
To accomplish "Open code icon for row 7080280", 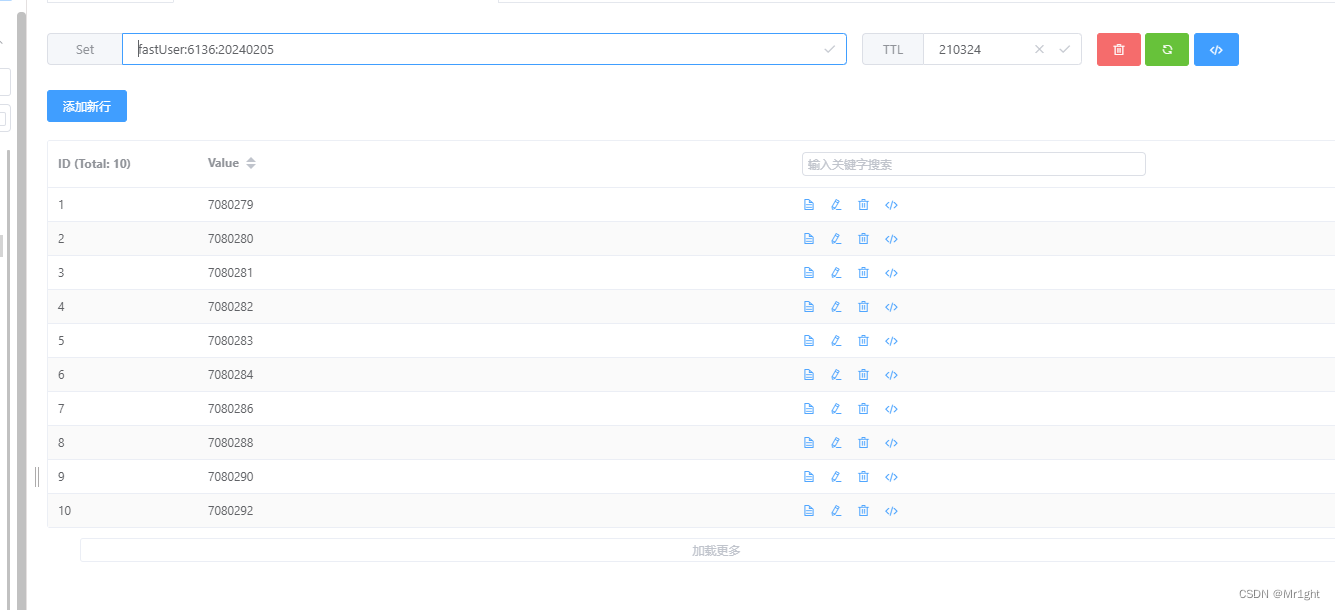I will [891, 239].
